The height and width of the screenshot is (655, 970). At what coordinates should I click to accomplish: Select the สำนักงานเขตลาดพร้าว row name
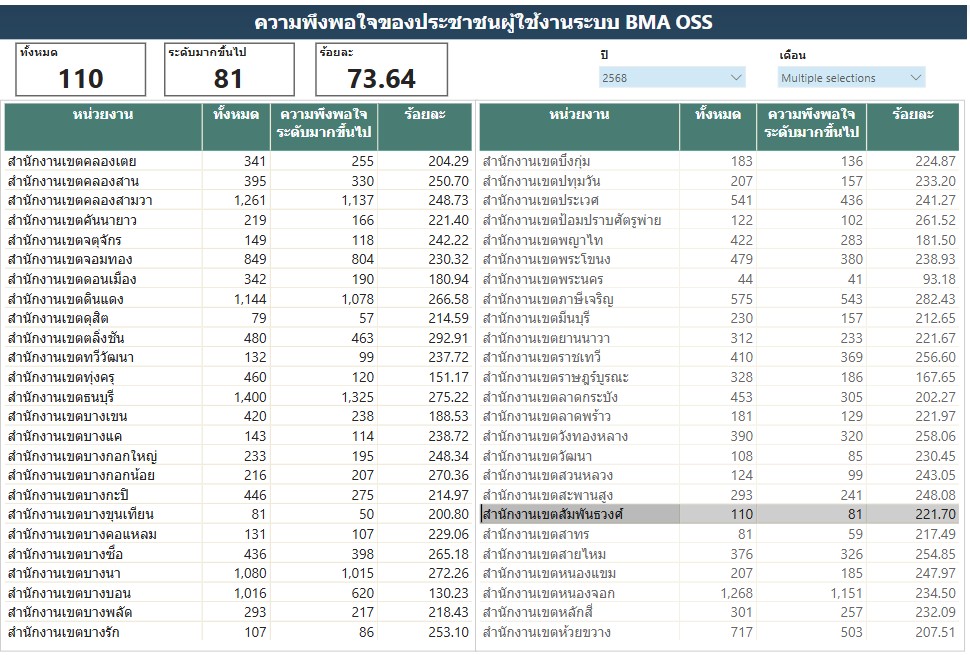[x=547, y=416]
